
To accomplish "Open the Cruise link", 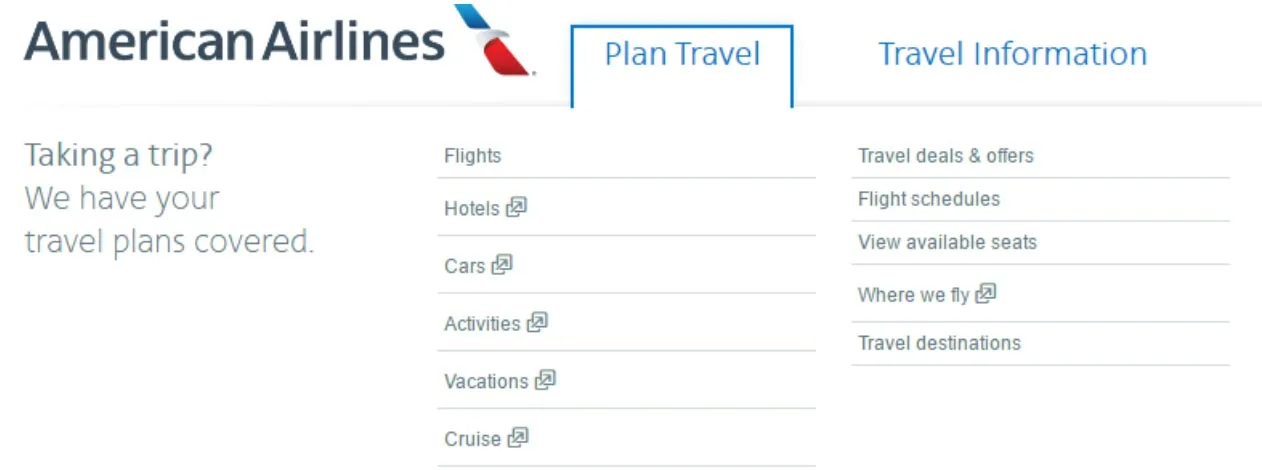I will point(473,439).
